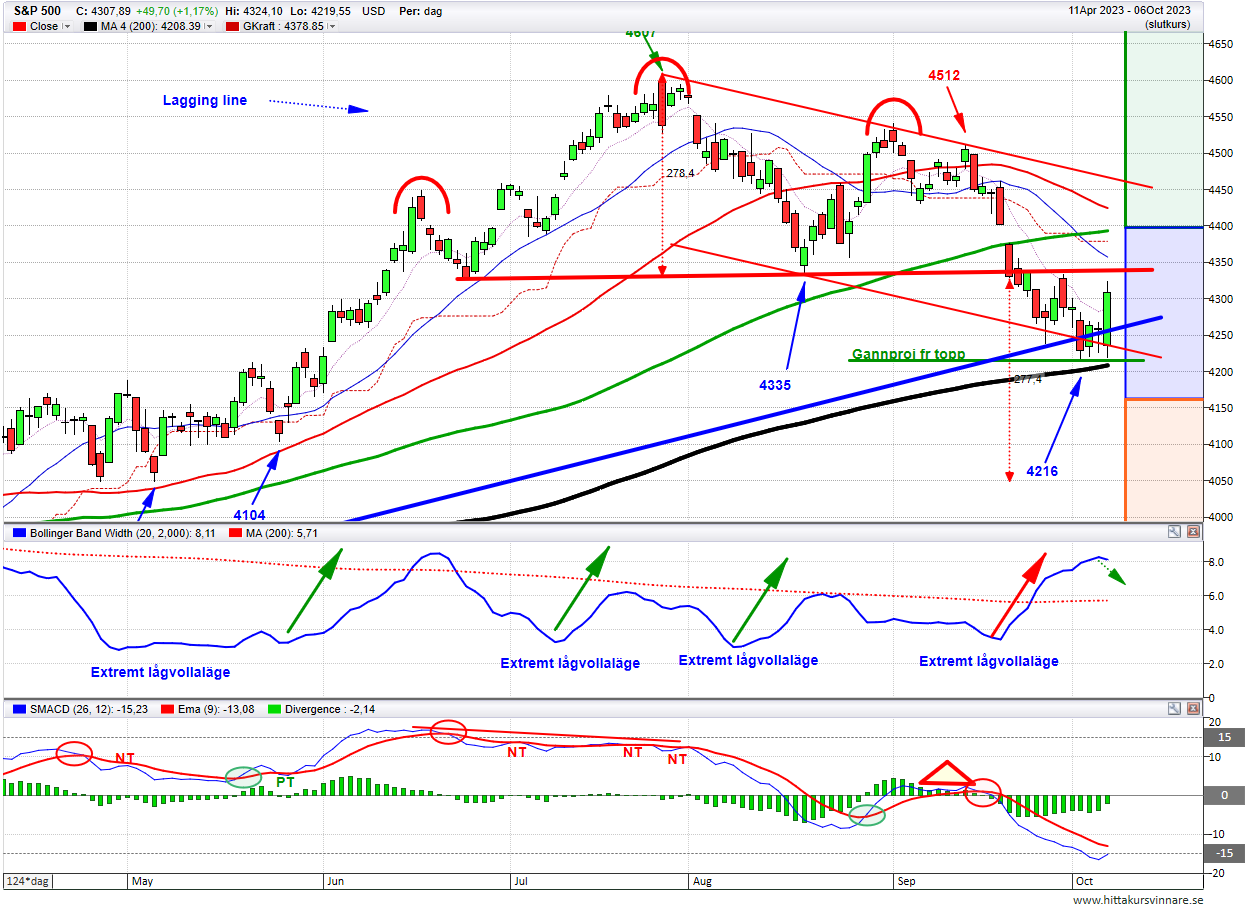Click the 4200 price axis label
This screenshot has width=1248, height=905.
1219,372
